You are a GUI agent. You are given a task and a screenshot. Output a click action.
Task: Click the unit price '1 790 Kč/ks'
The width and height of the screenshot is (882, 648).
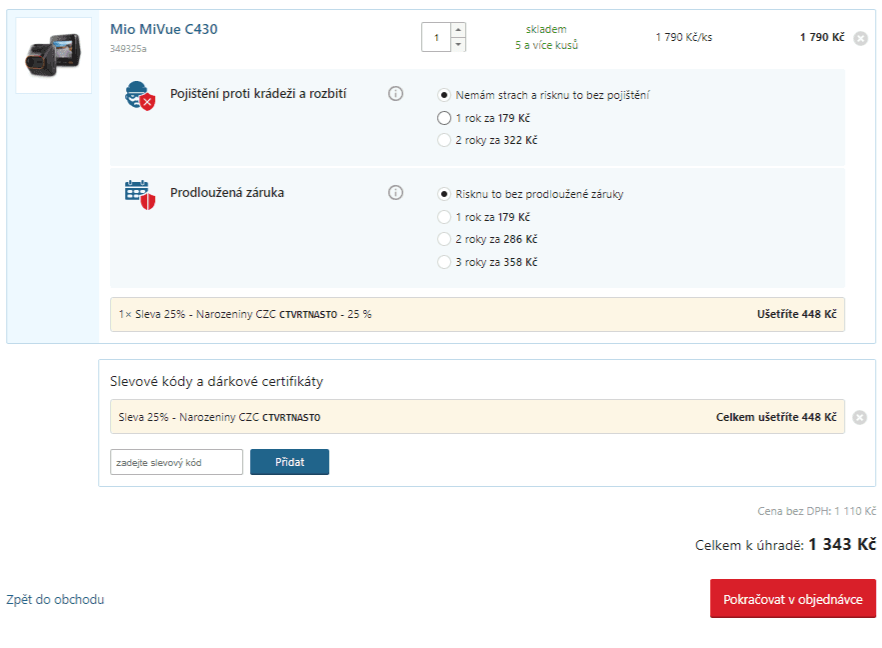[684, 37]
